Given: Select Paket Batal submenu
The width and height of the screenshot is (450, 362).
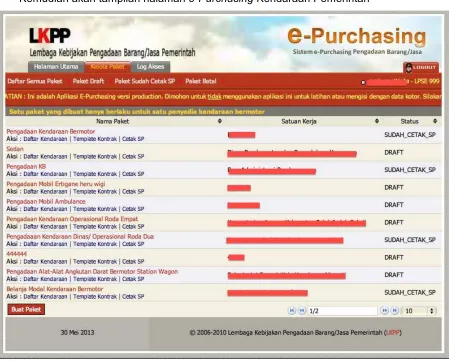Looking at the screenshot, I should click(x=201, y=81).
